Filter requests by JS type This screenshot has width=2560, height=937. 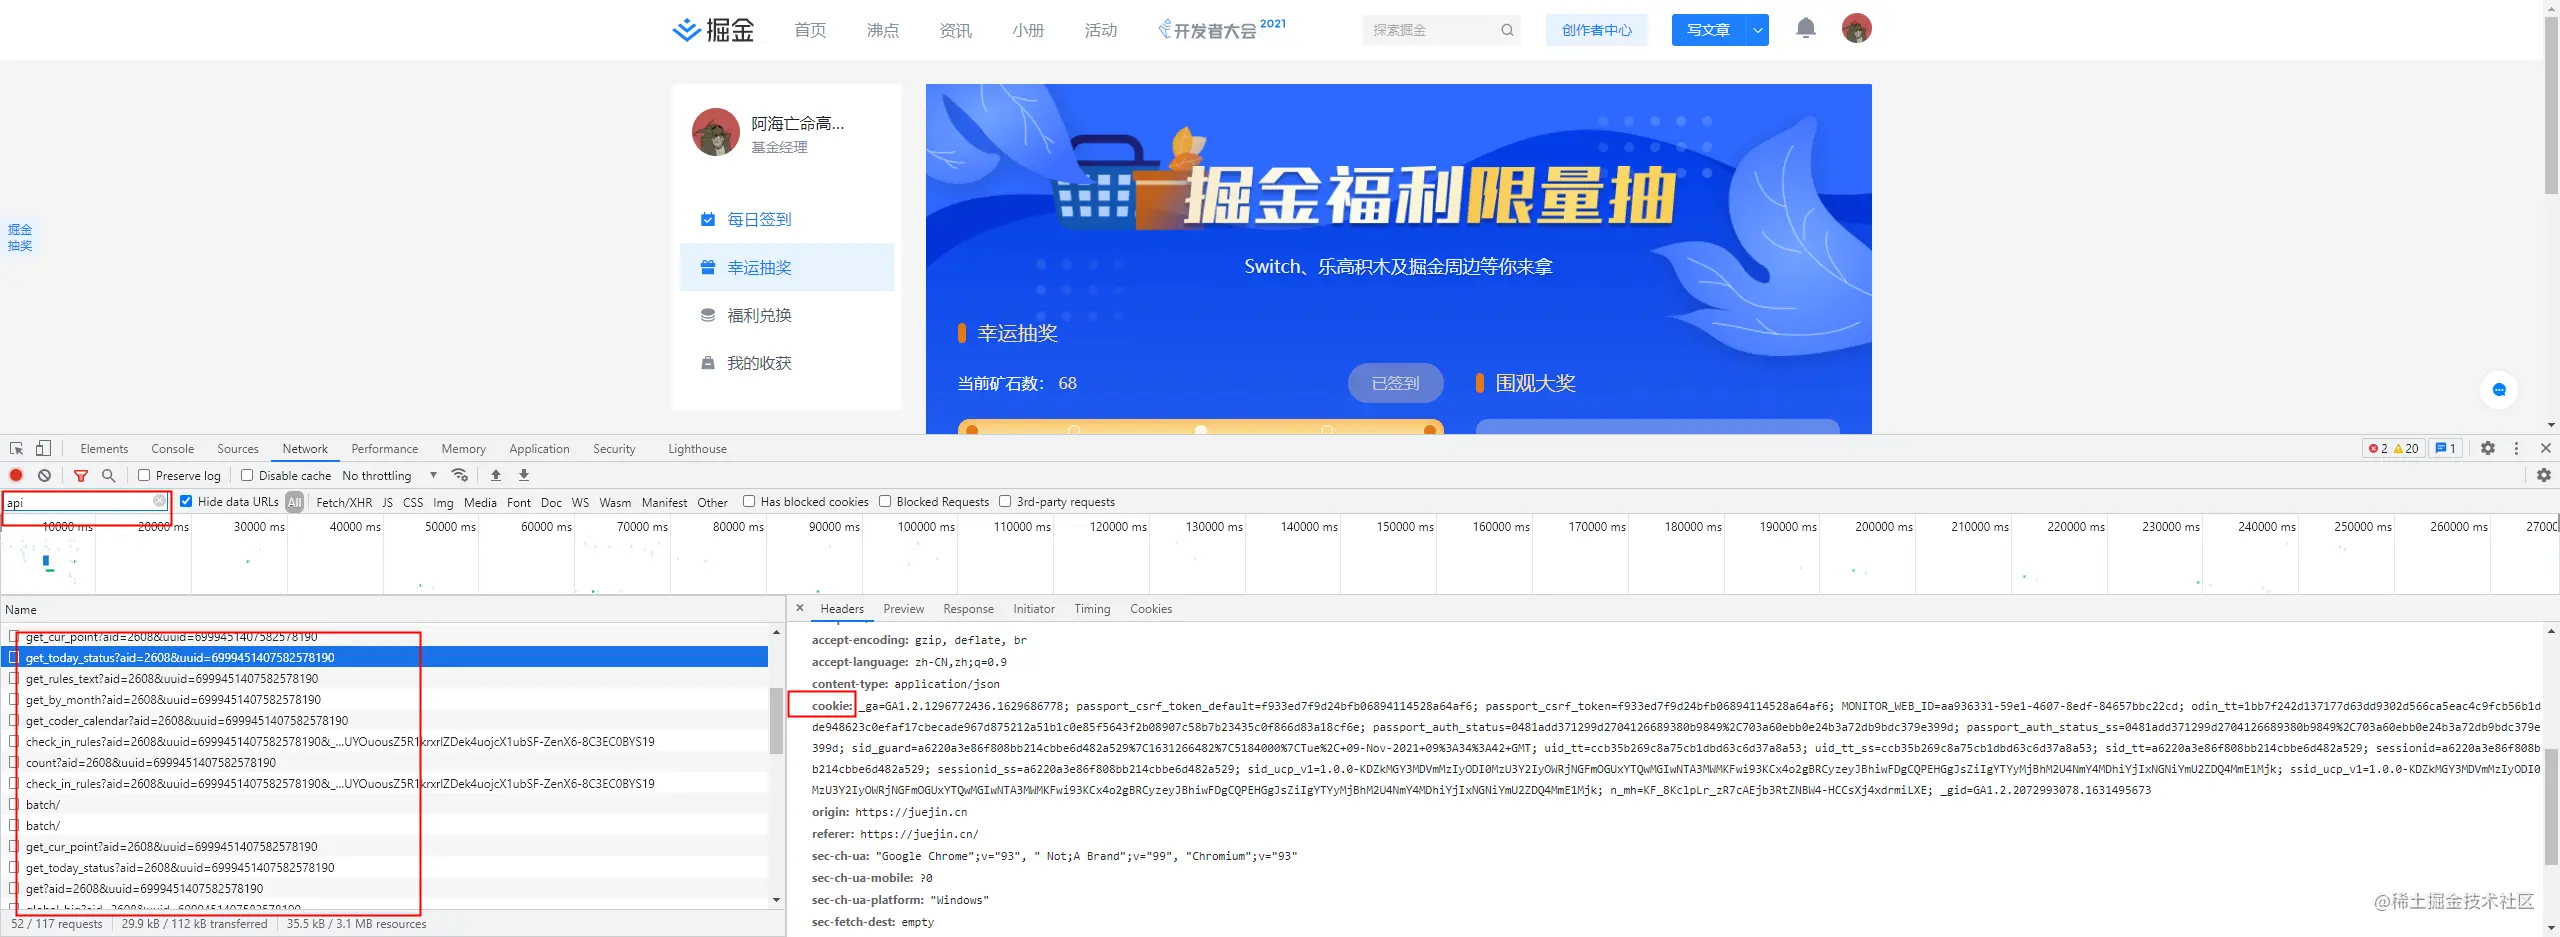[x=388, y=503]
